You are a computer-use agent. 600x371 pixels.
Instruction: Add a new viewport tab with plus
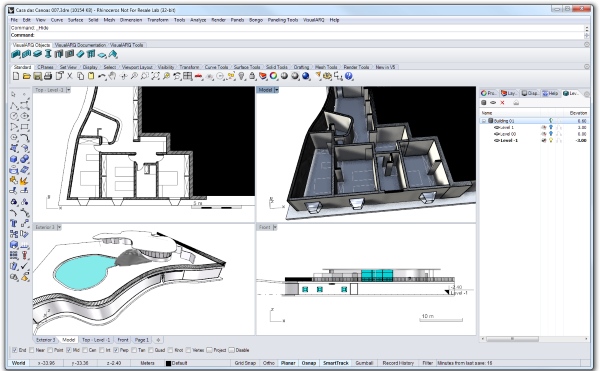[158, 340]
